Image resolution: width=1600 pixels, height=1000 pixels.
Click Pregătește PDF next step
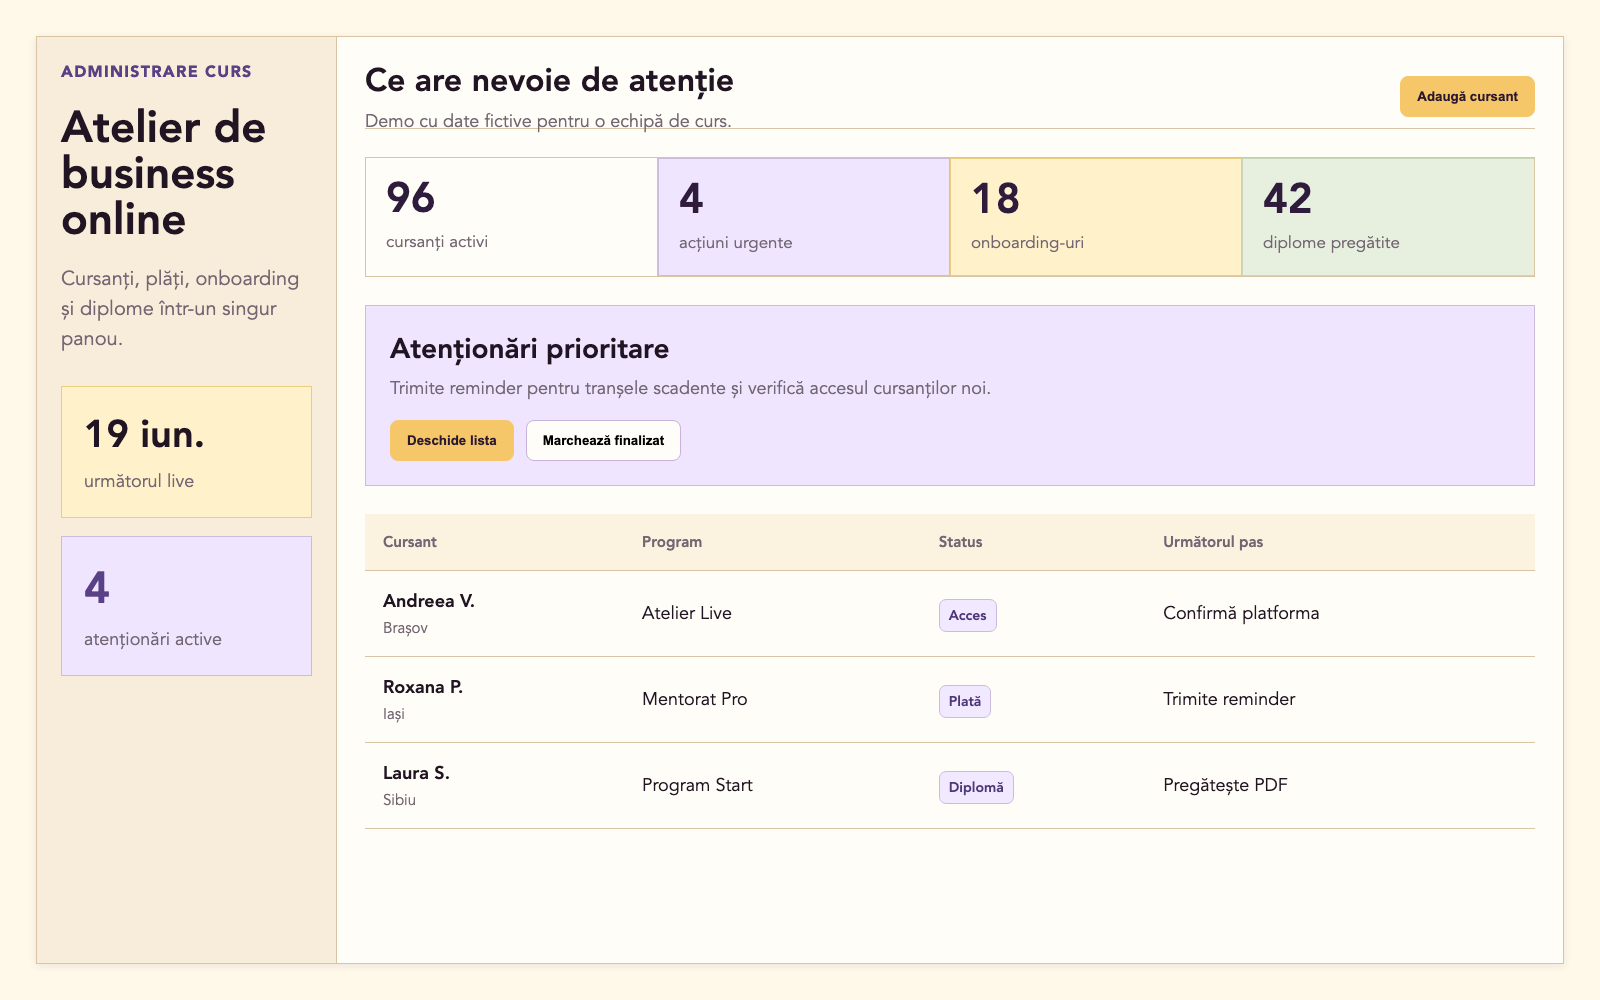click(1225, 785)
